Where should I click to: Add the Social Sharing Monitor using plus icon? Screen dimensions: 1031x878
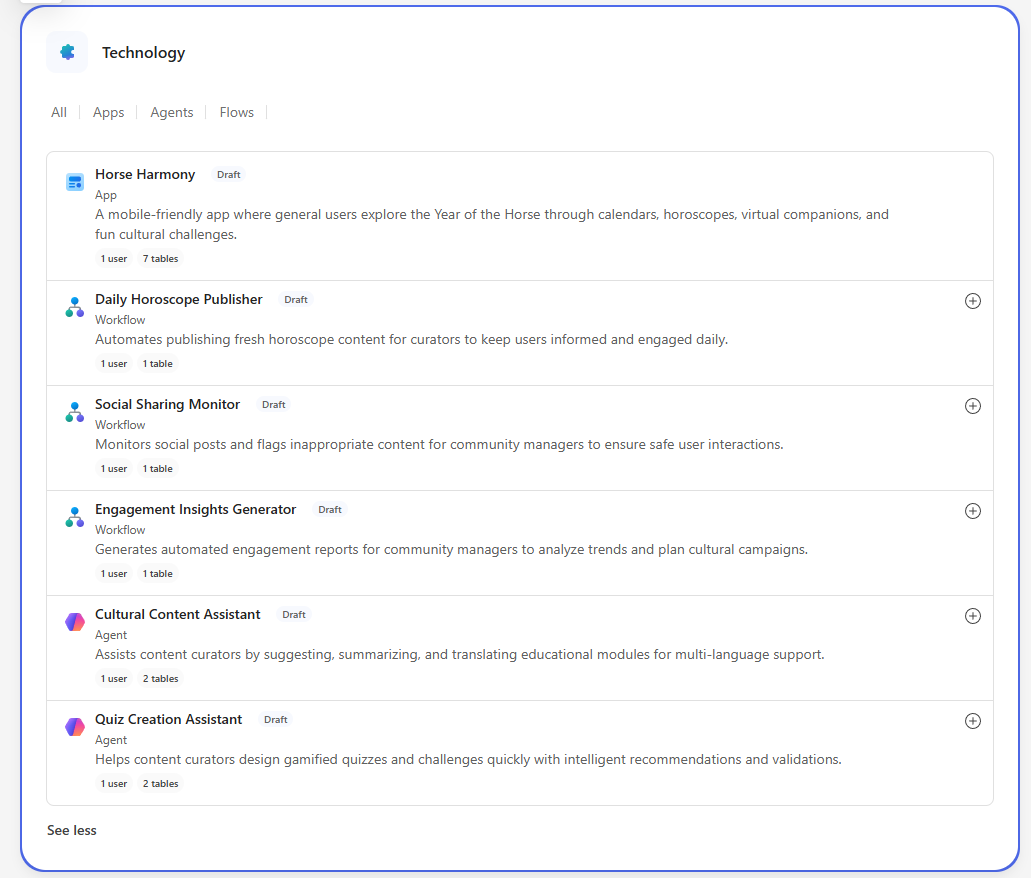tap(972, 406)
